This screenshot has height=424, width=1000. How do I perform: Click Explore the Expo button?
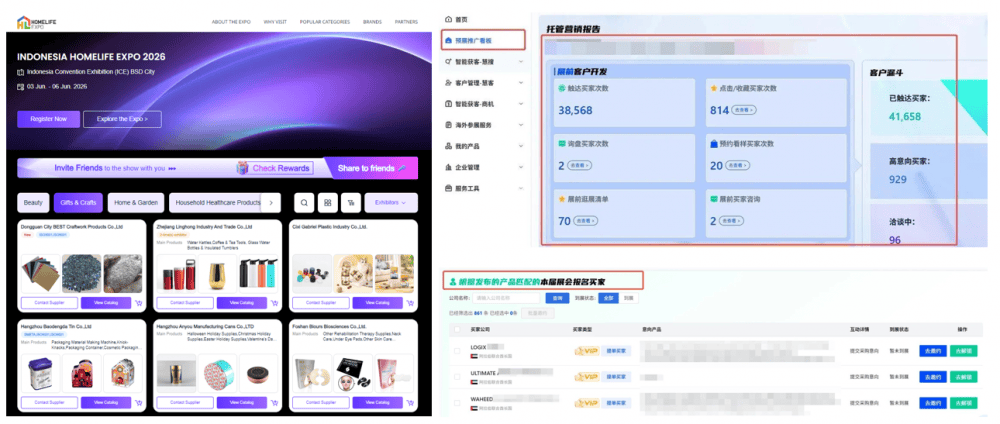pos(122,119)
